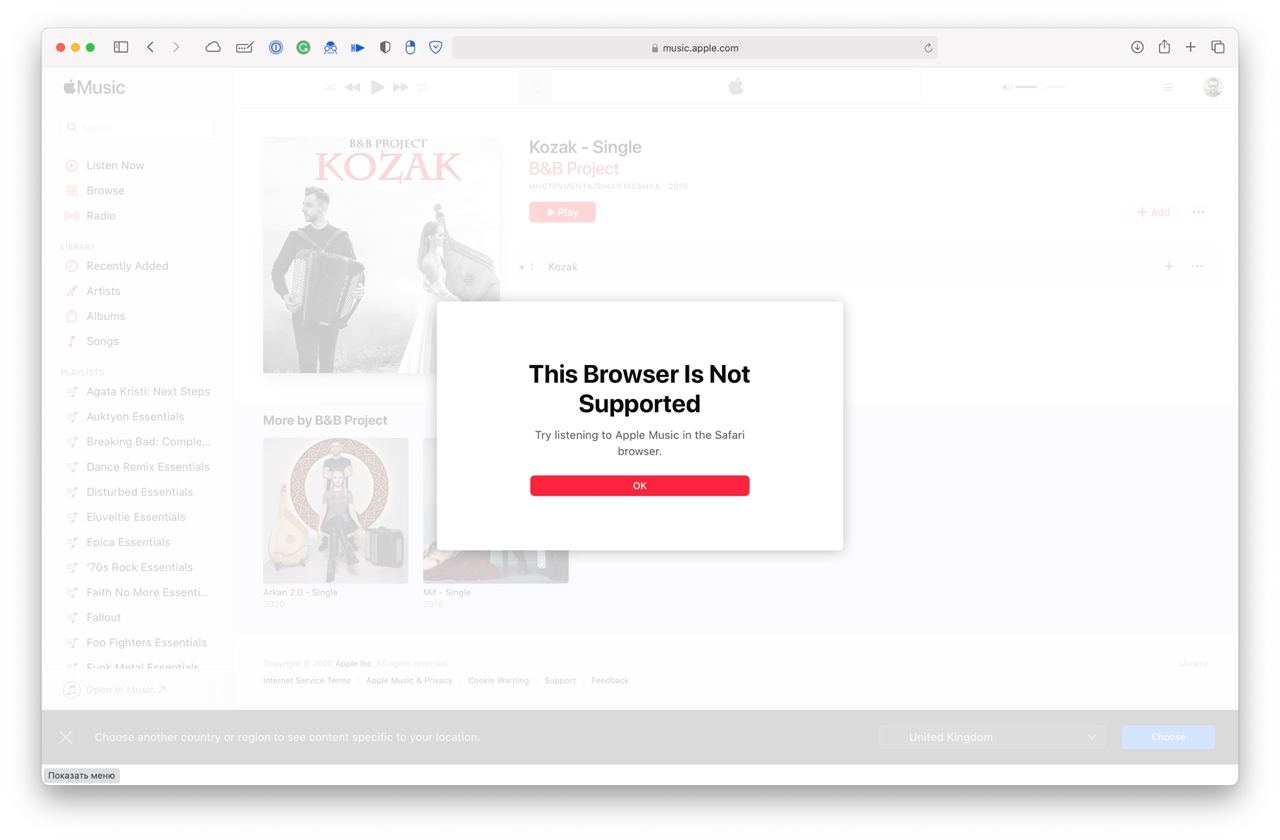
Task: Click OK in the unsupported browser dialog
Action: [639, 485]
